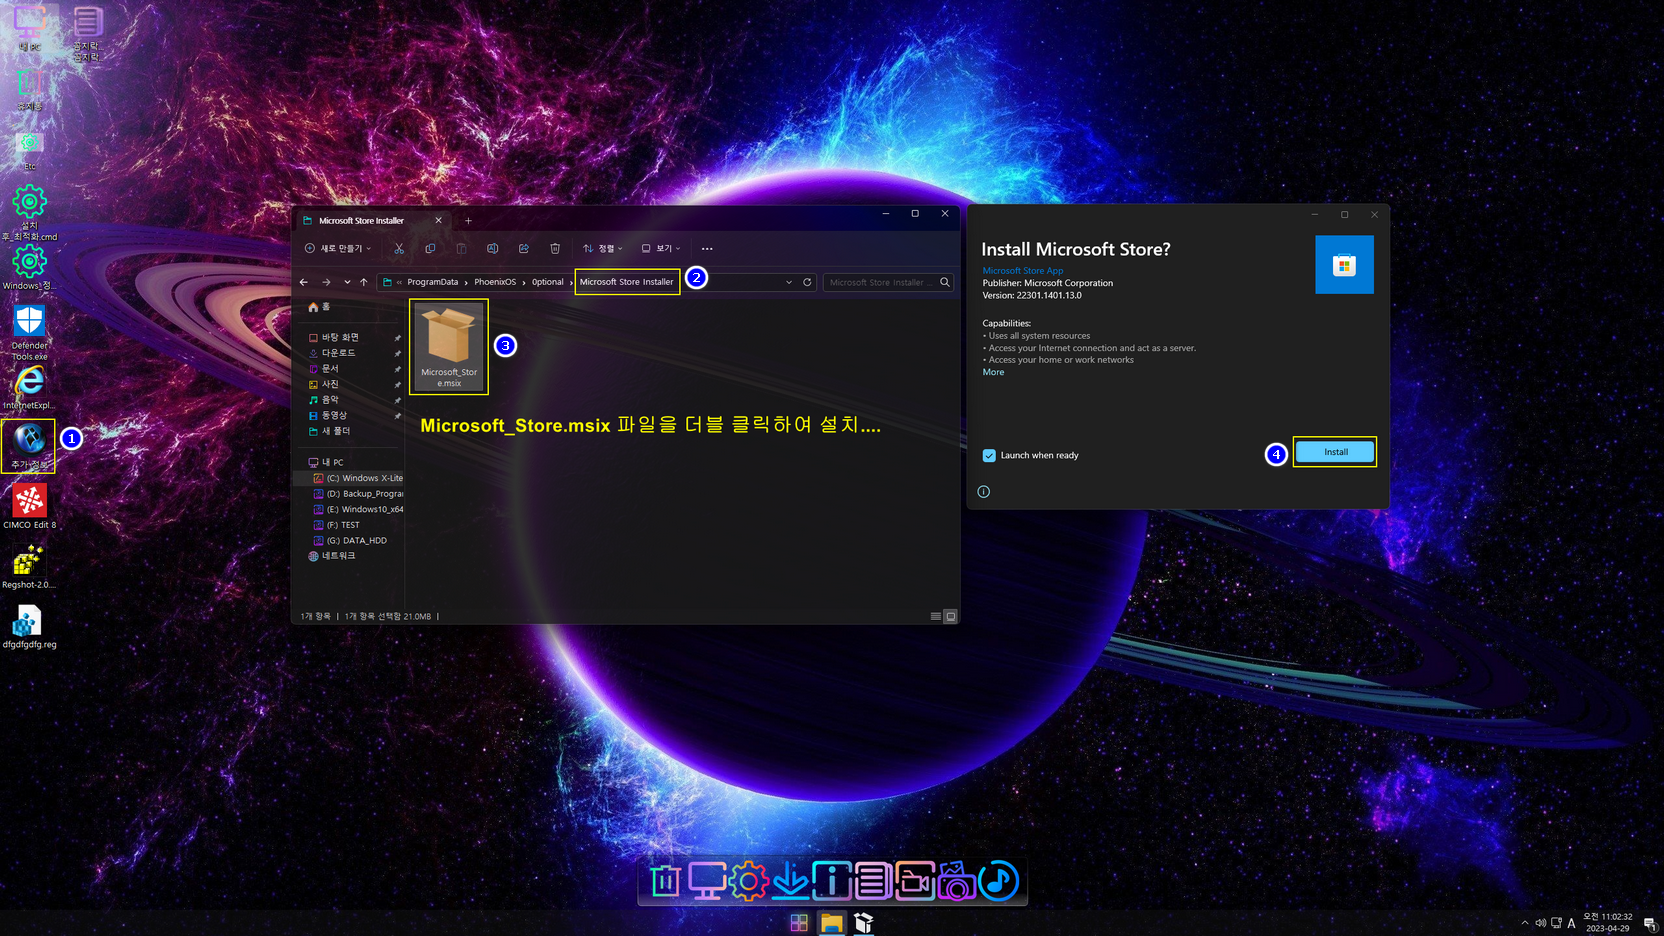Open the 정렬 (Sort) dropdown
1664x936 pixels.
pyautogui.click(x=603, y=248)
